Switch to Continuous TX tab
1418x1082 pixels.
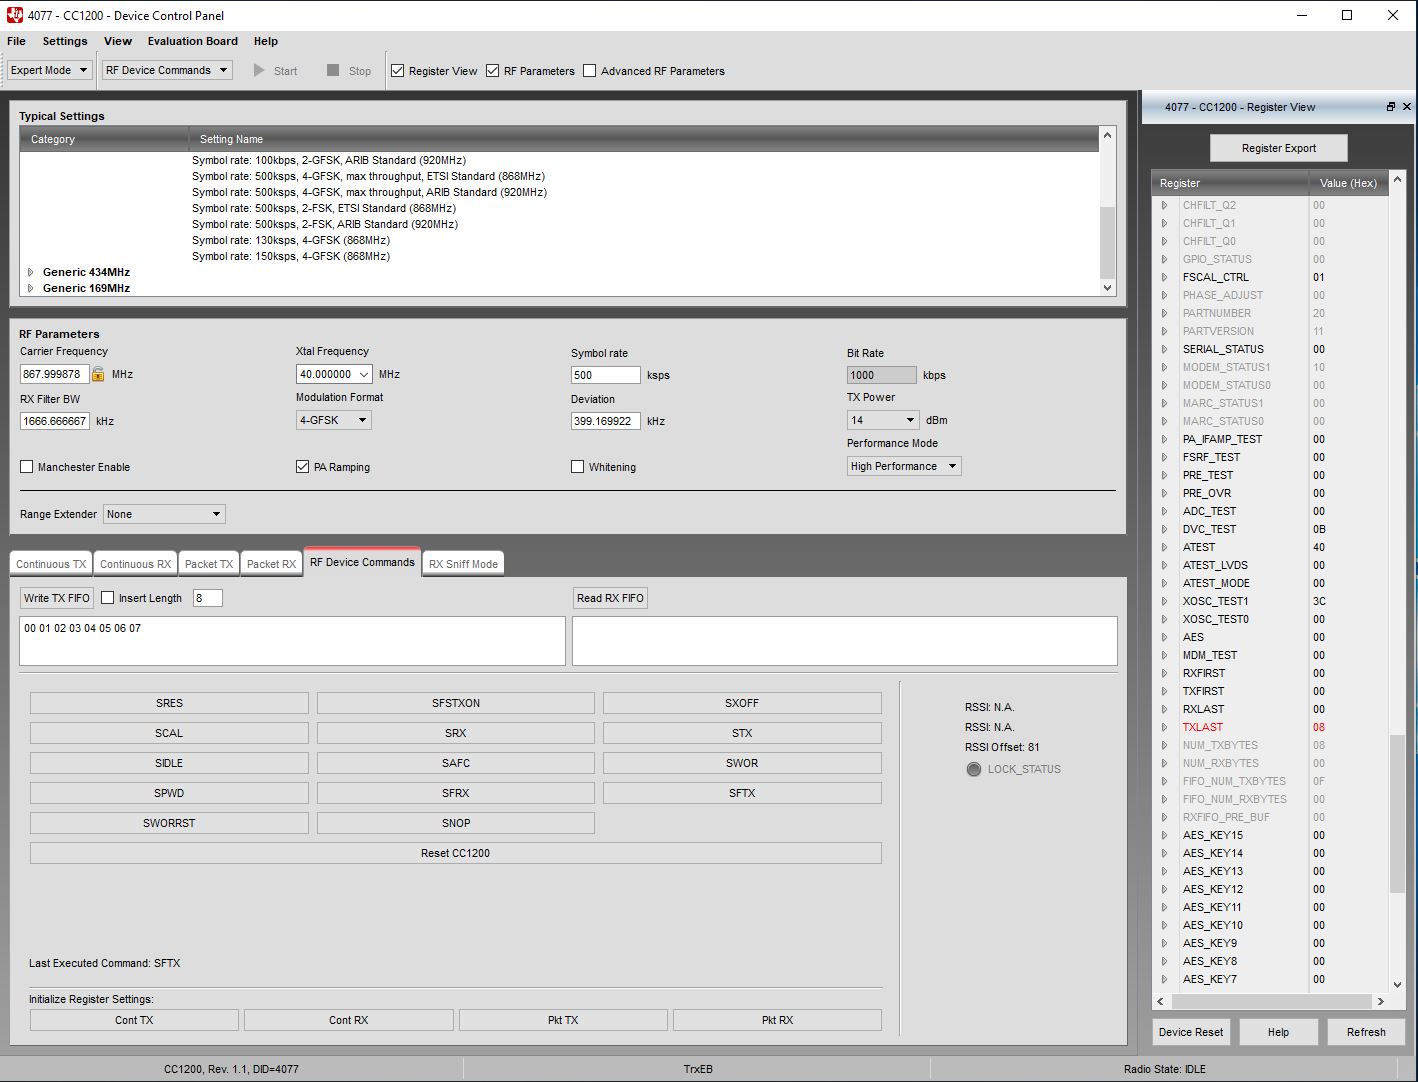coord(51,564)
